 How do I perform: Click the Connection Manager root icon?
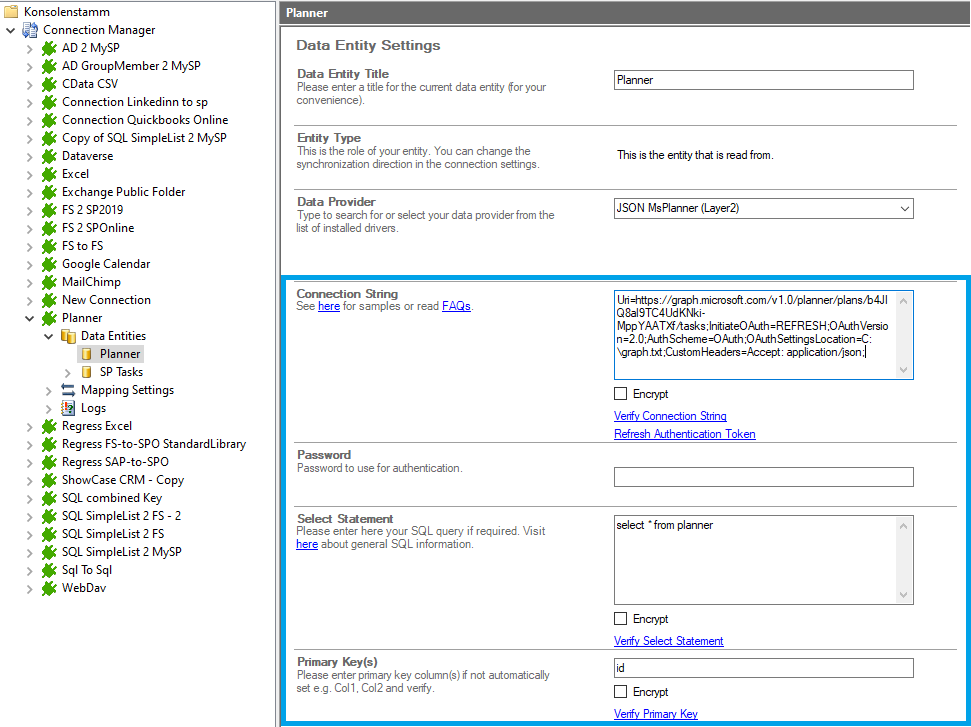point(30,30)
